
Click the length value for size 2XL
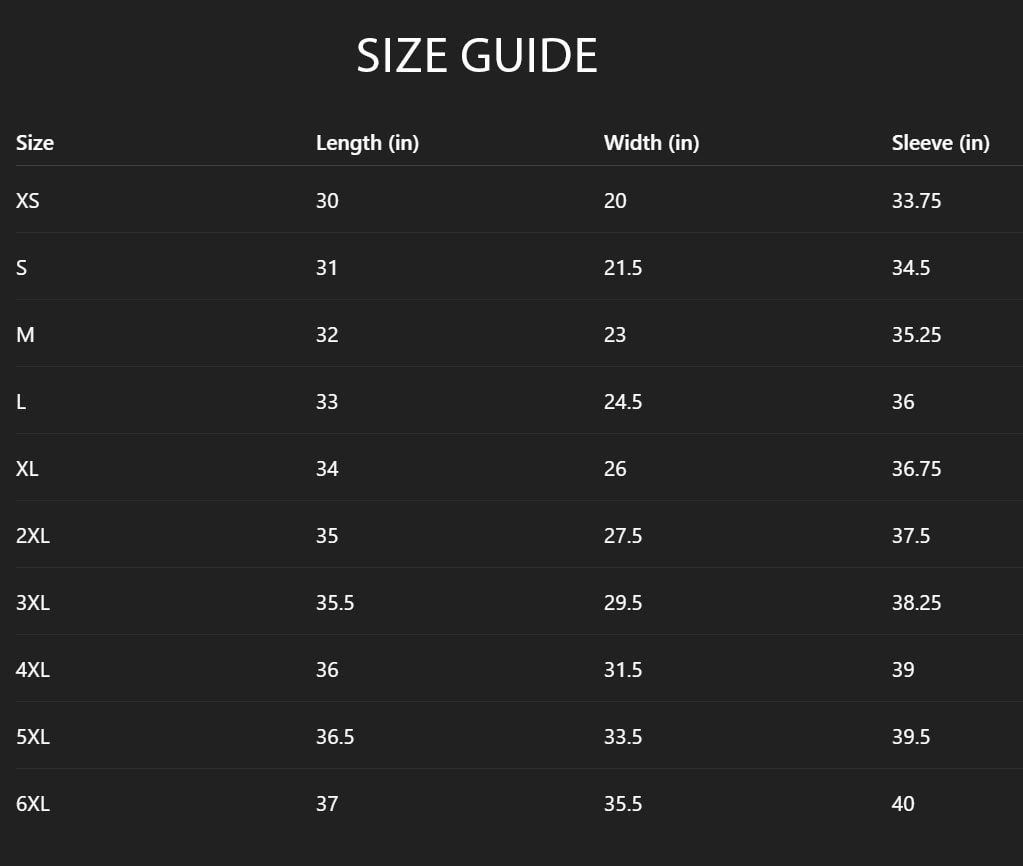pyautogui.click(x=327, y=536)
